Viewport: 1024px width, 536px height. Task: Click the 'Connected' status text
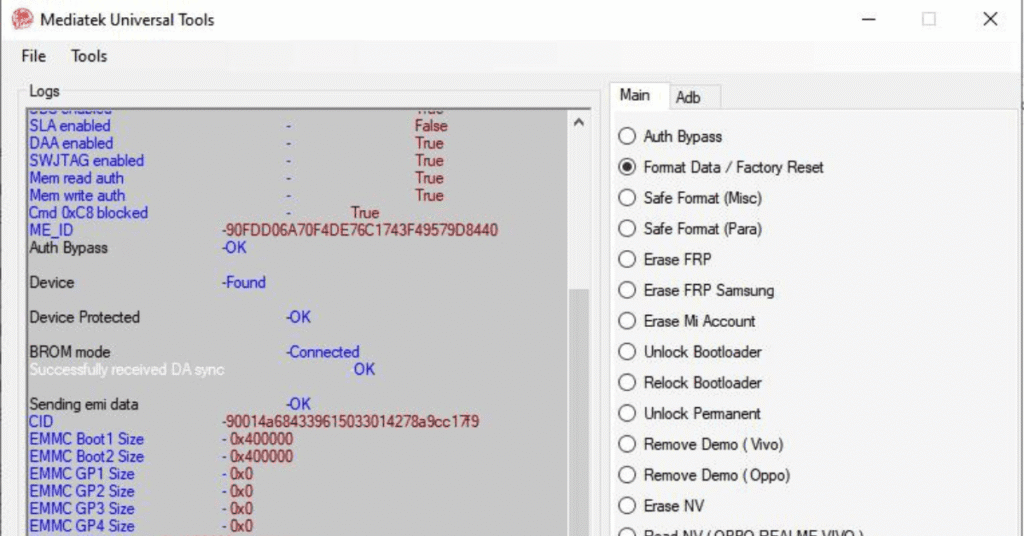(323, 351)
